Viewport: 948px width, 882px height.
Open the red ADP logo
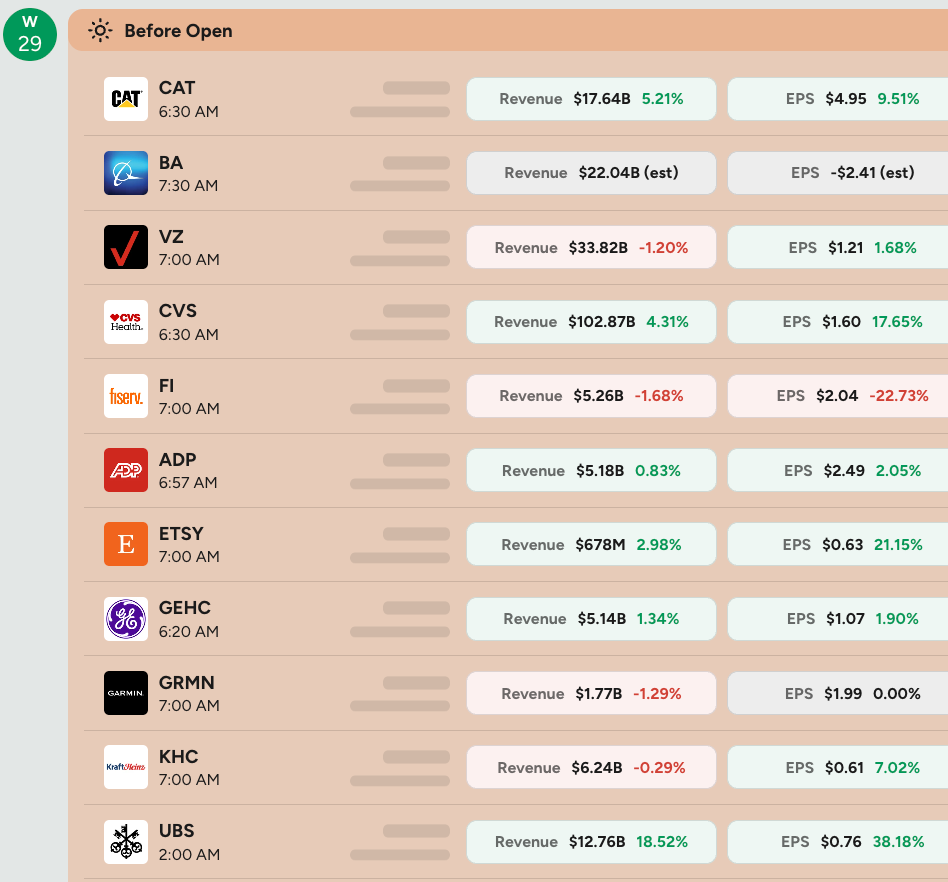click(x=126, y=470)
